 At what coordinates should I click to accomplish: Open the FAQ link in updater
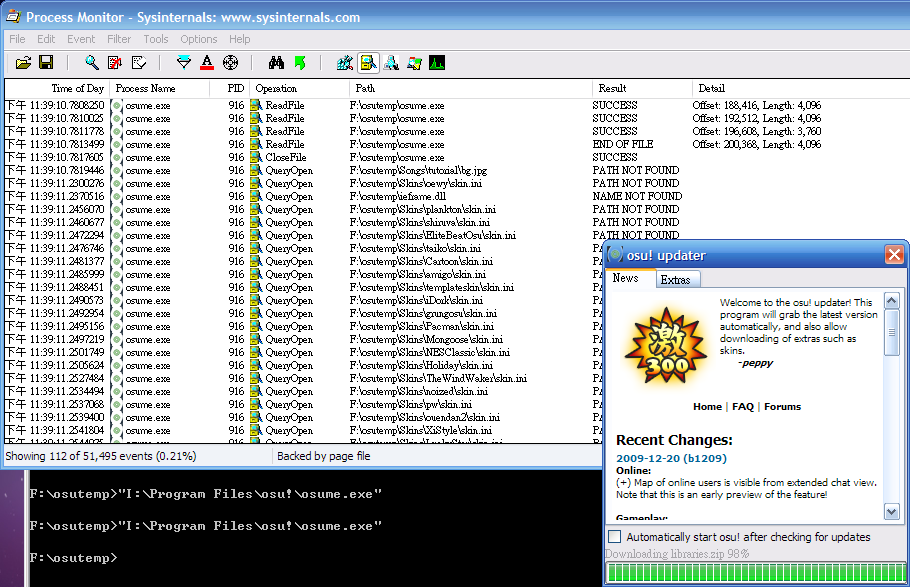coord(743,406)
